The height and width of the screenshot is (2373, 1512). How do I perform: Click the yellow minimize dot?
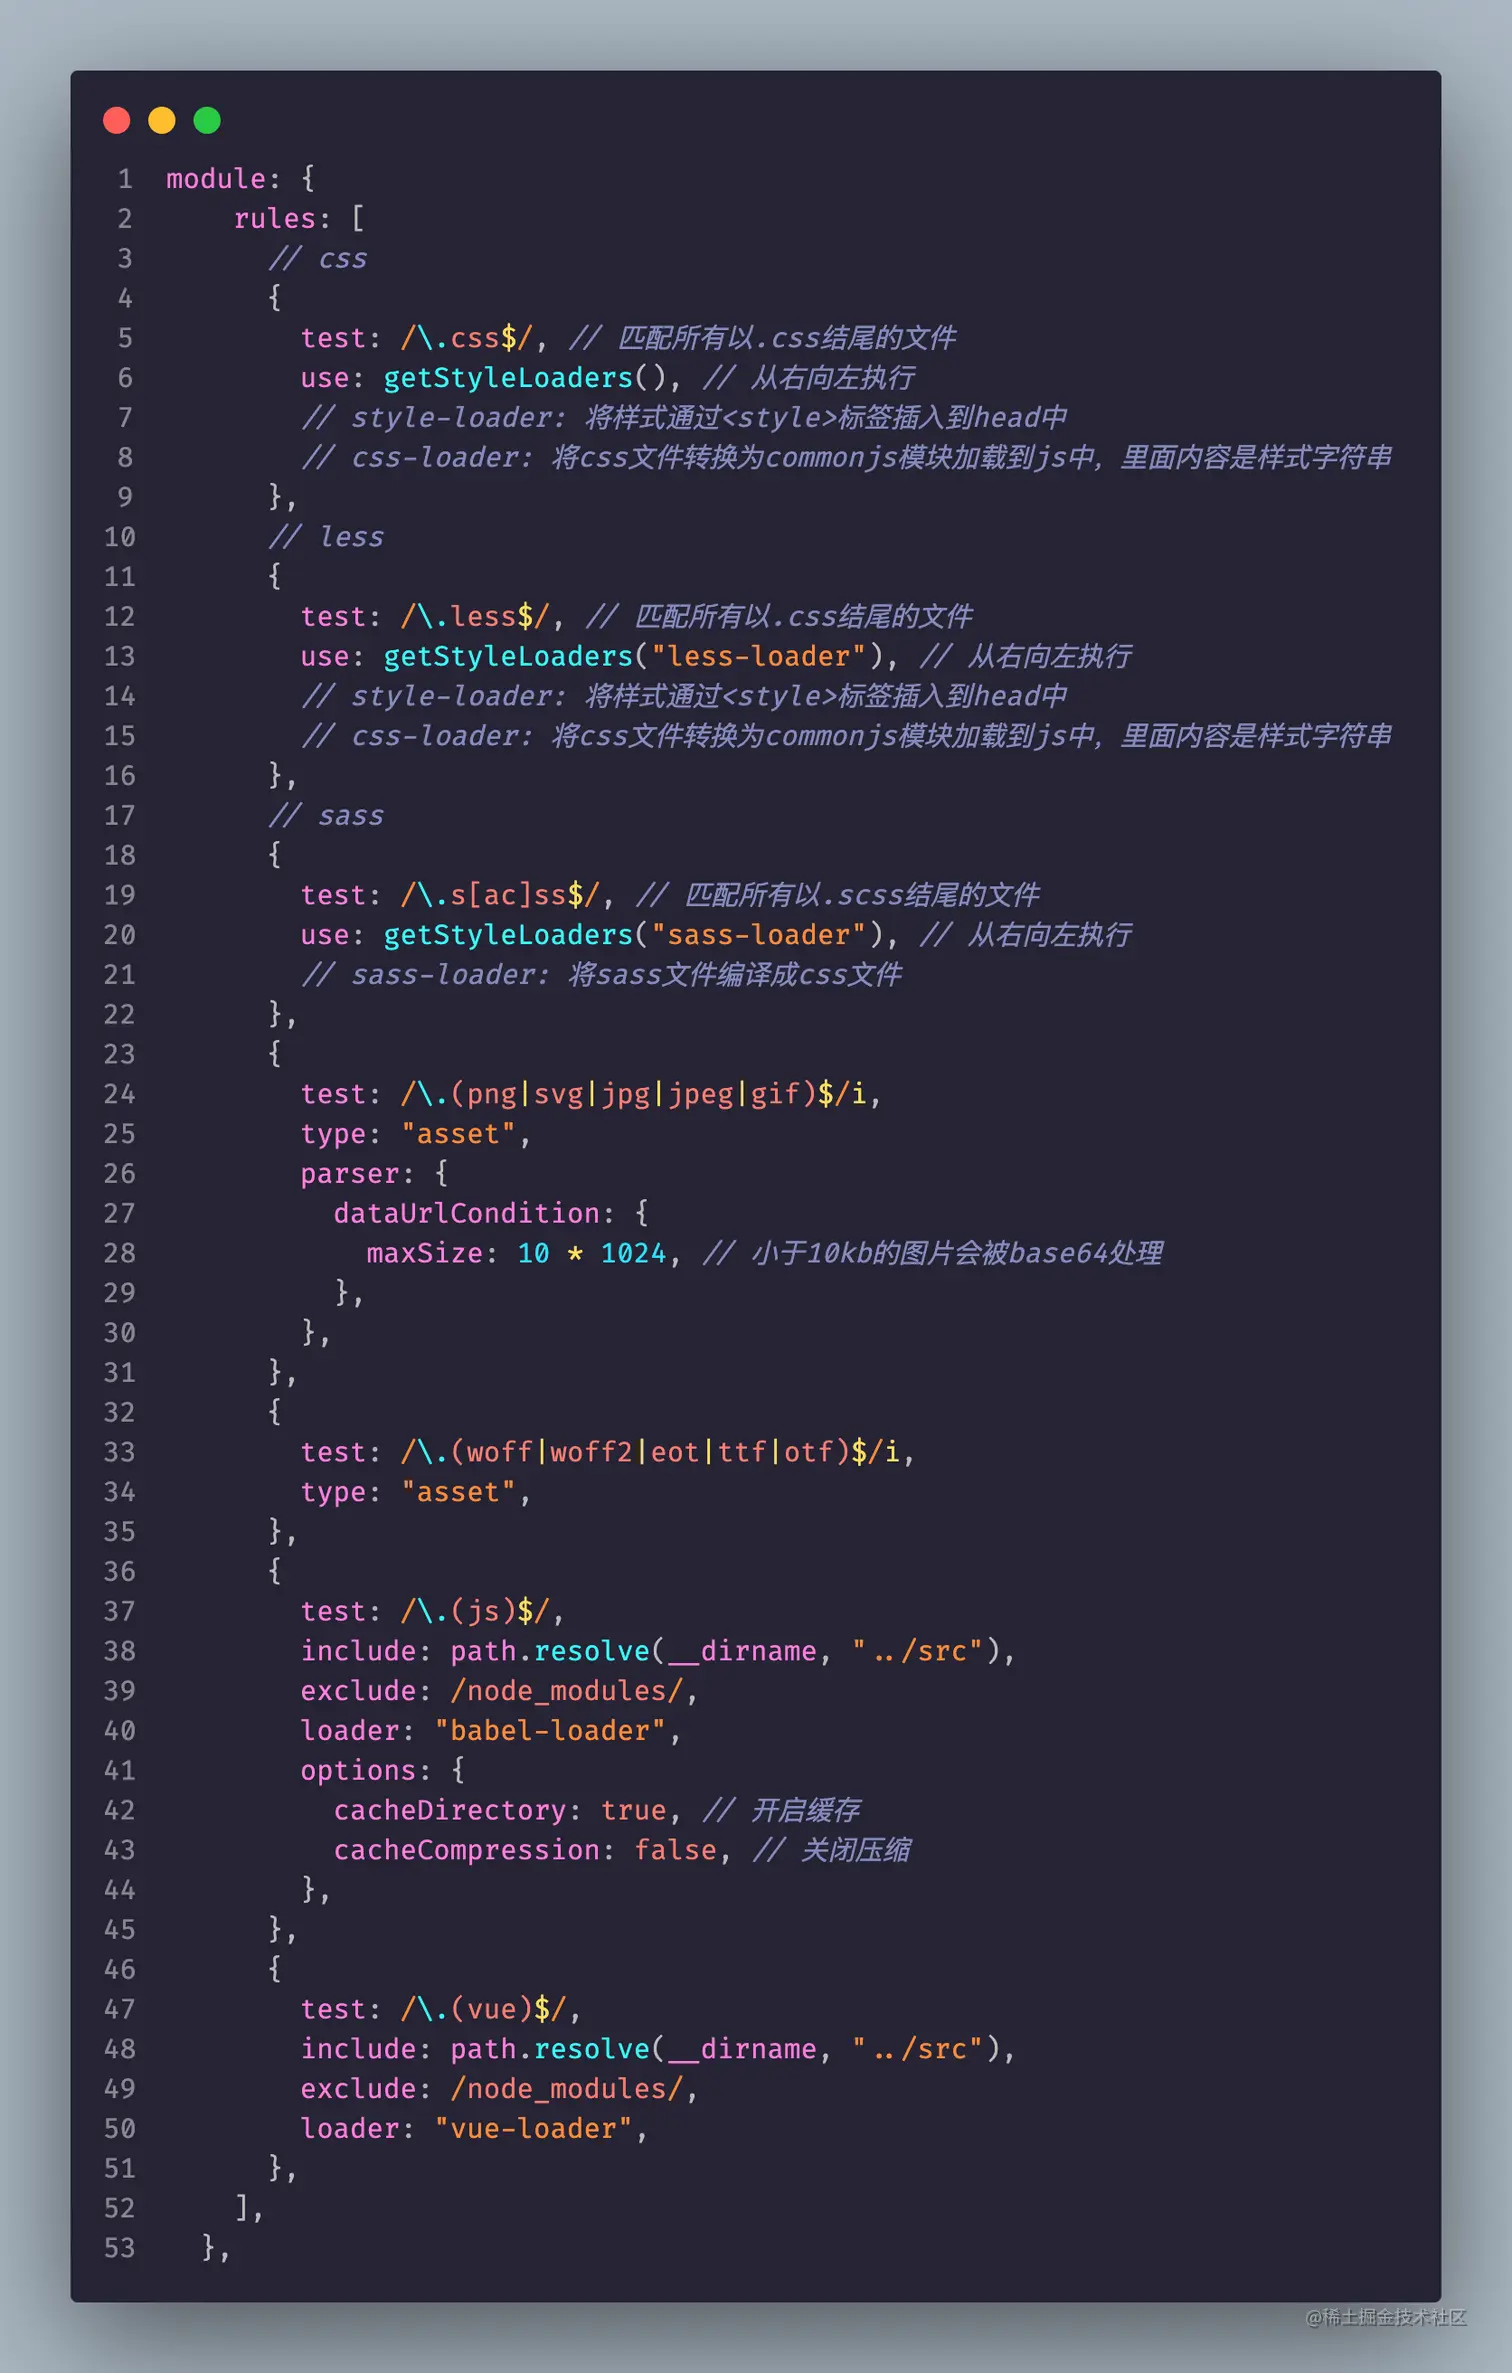coord(162,120)
